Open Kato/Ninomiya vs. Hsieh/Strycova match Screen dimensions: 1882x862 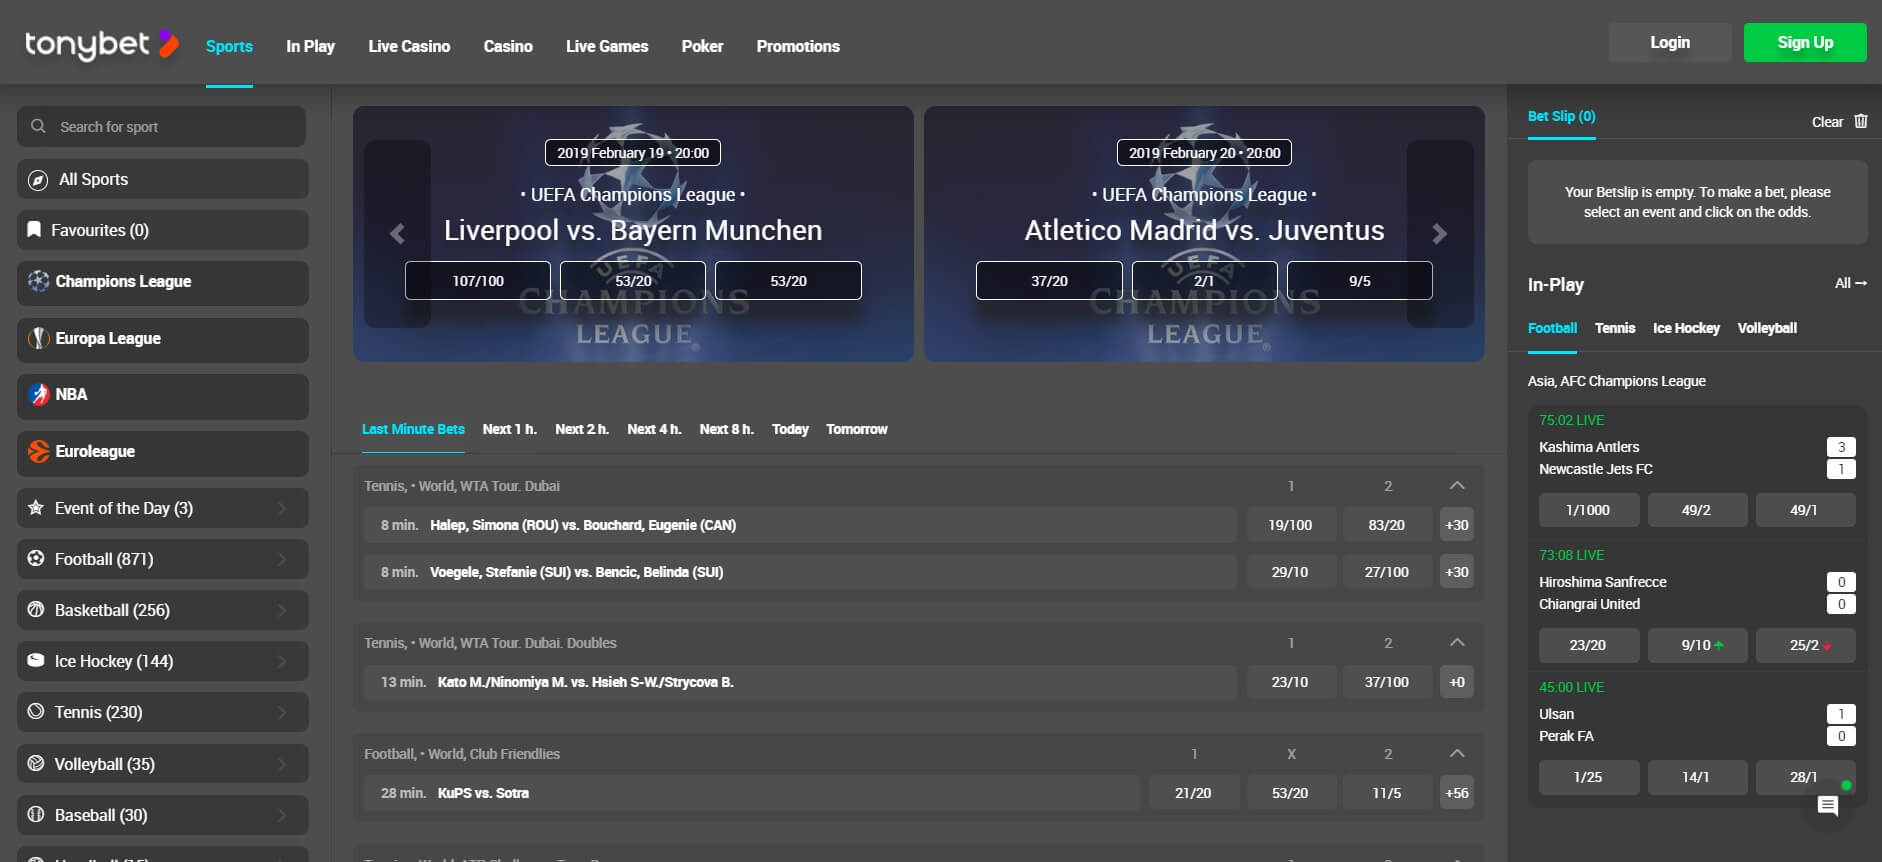[800, 682]
